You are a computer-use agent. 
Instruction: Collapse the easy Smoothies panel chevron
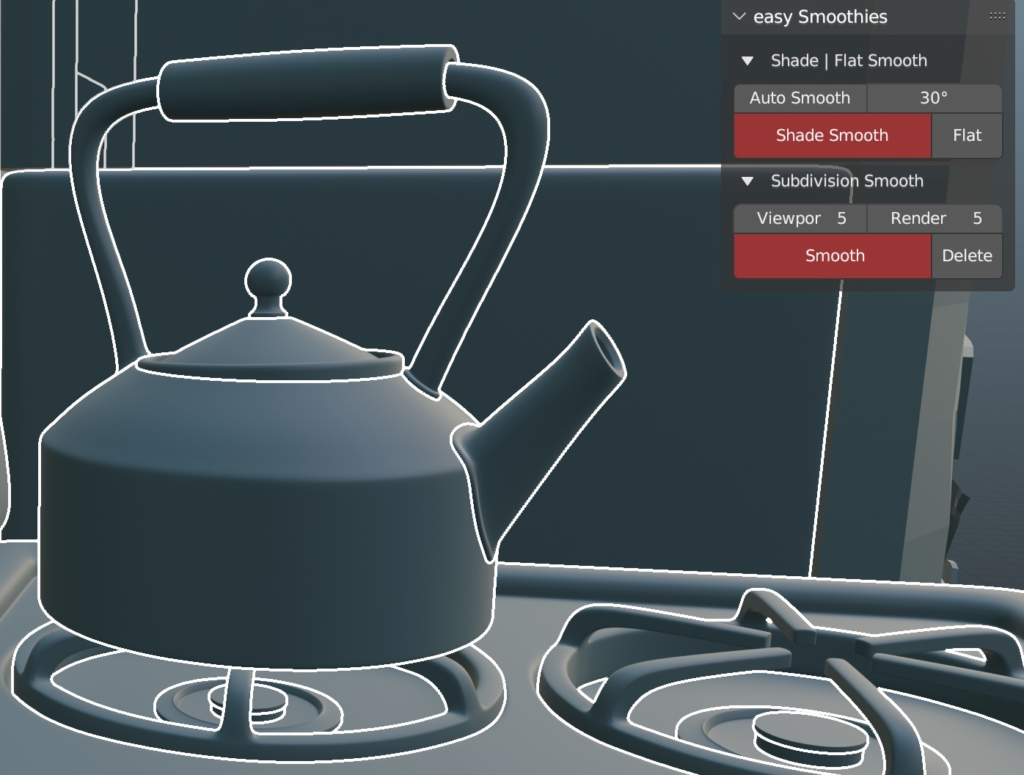point(739,17)
